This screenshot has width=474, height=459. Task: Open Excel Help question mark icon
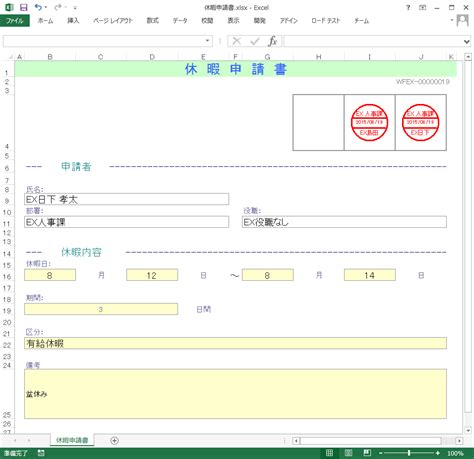click(408, 7)
